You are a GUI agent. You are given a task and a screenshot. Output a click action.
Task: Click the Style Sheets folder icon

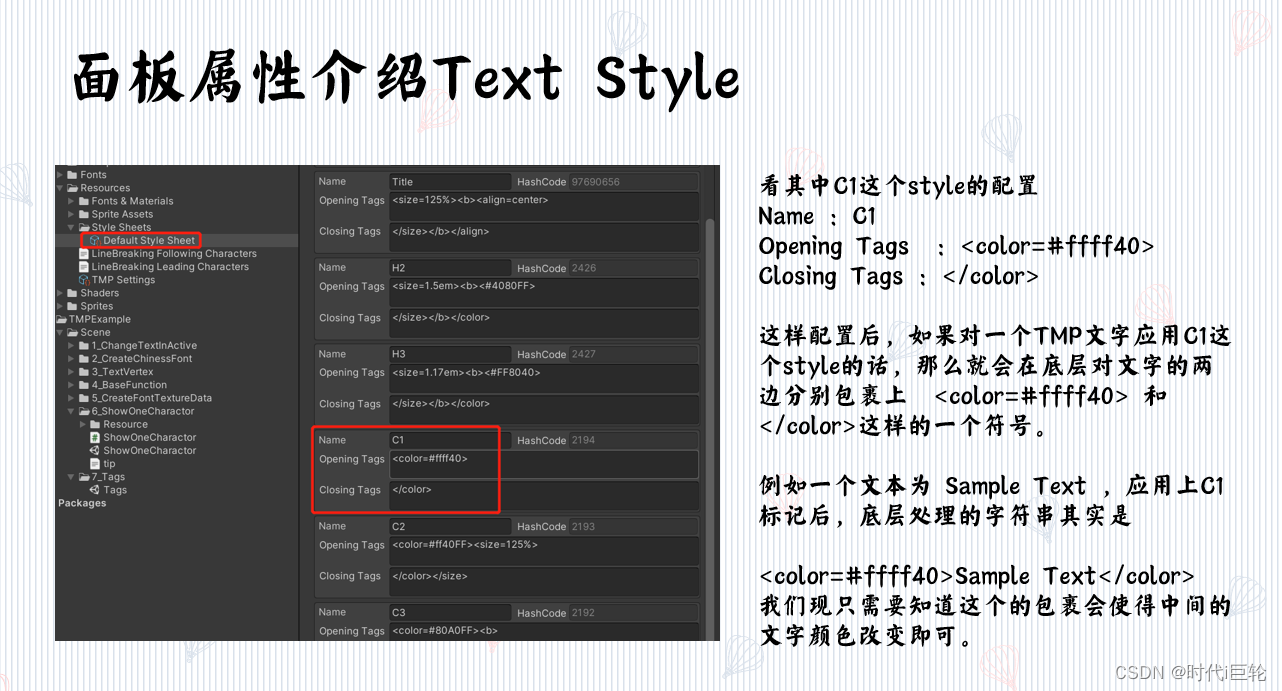pyautogui.click(x=85, y=227)
